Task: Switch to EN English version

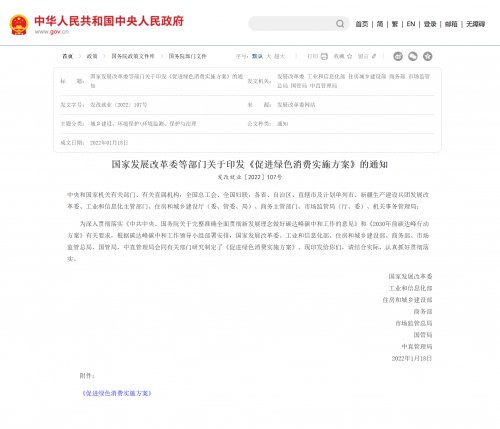Action: 411,24
